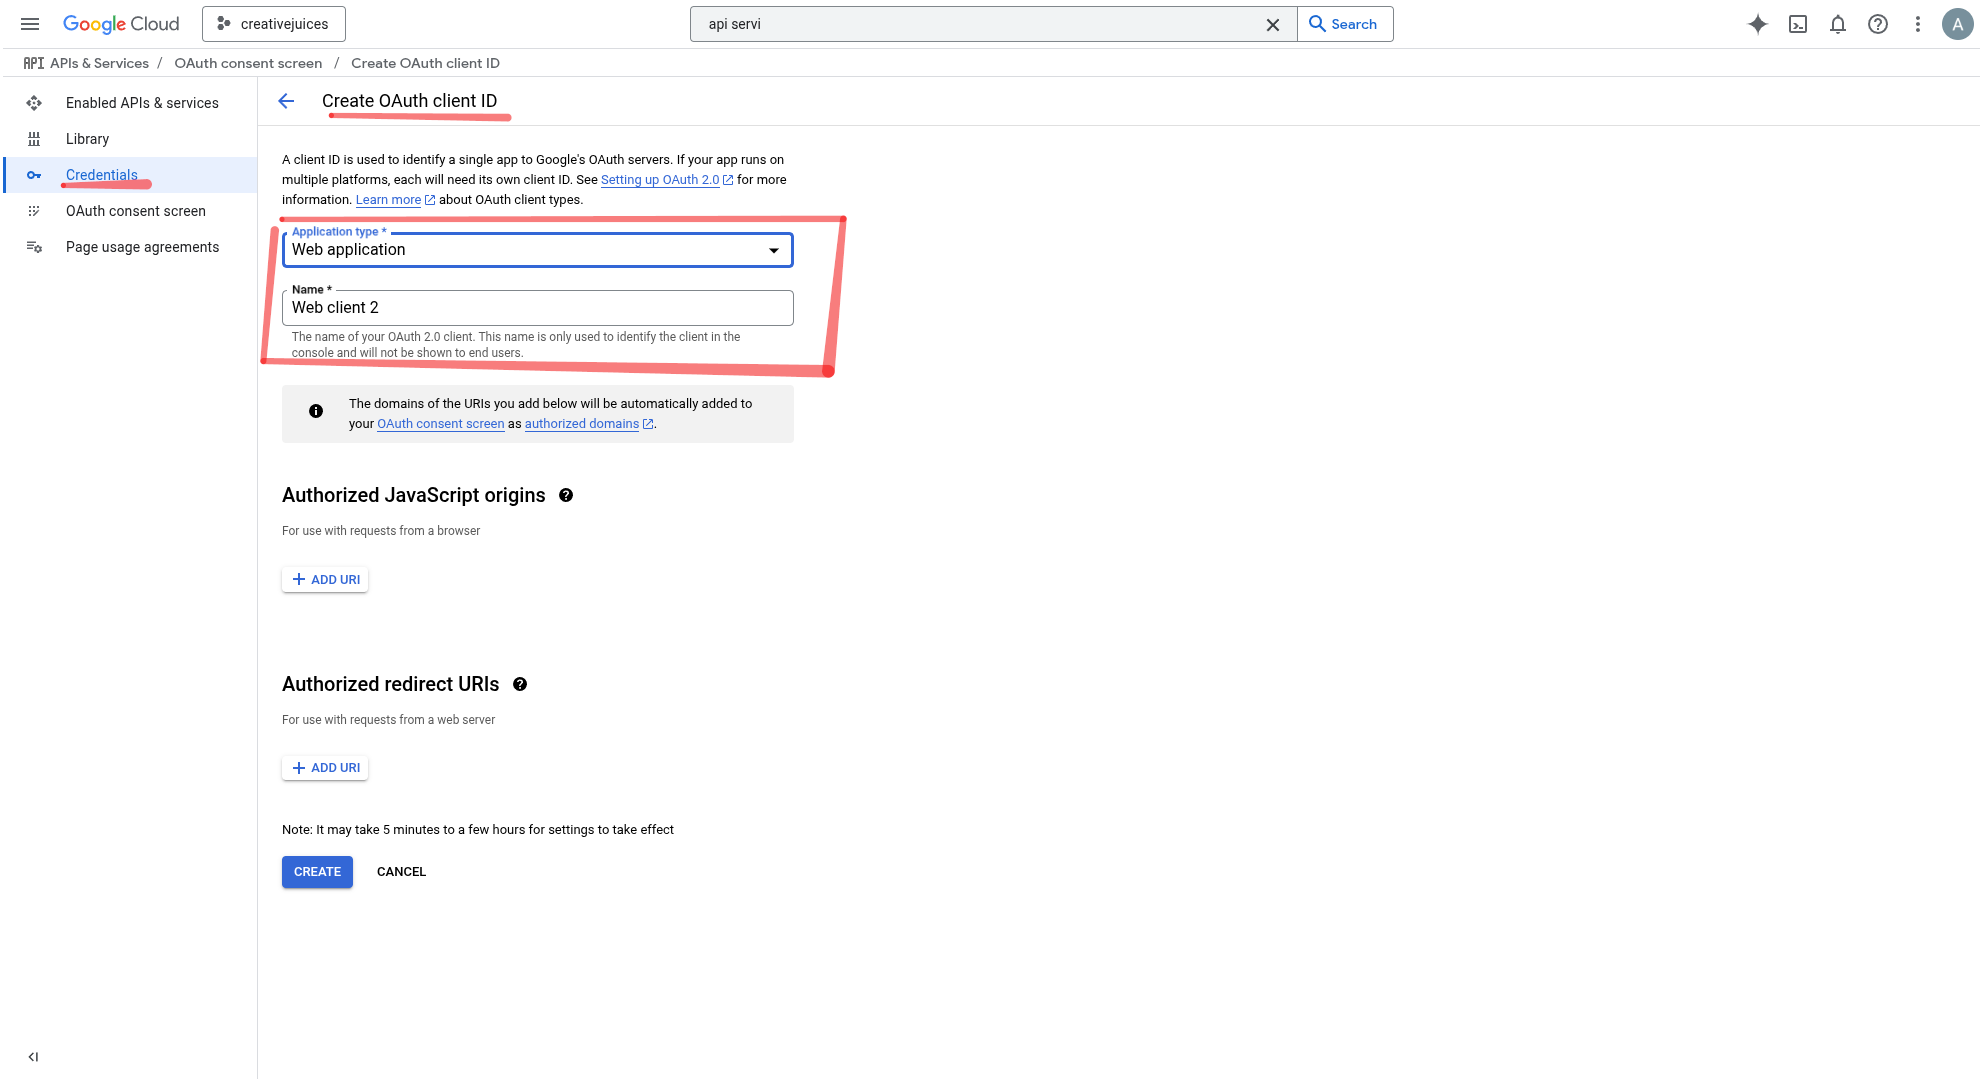Click help icon next to JavaScript origins
This screenshot has width=1980, height=1080.
(x=566, y=495)
